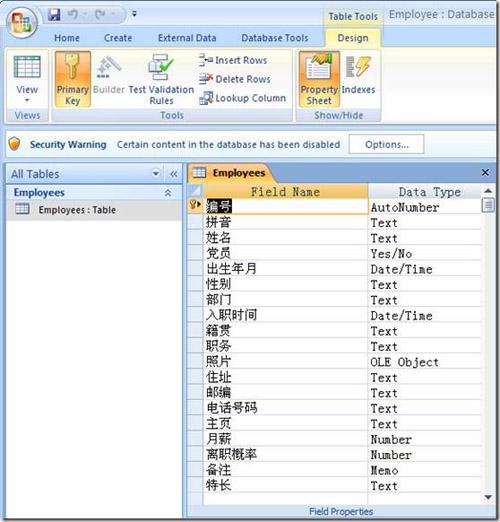This screenshot has height=522, width=500.
Task: Click the vertical scrollbar down arrow
Action: coord(488,497)
